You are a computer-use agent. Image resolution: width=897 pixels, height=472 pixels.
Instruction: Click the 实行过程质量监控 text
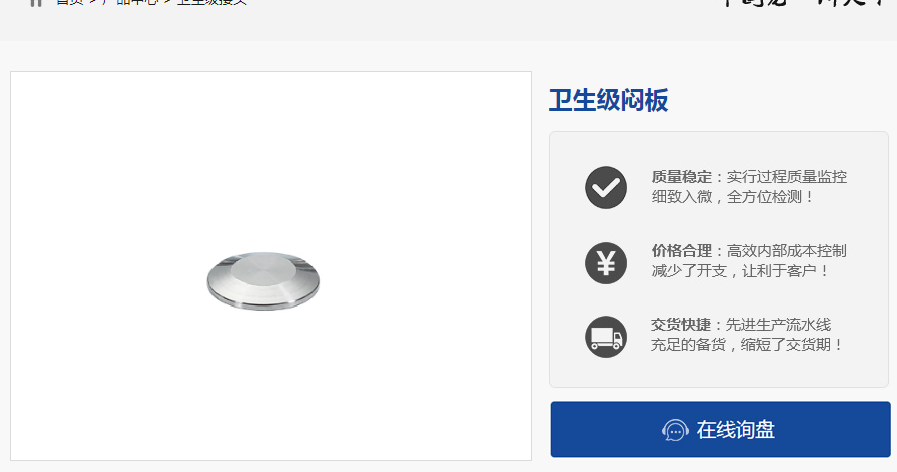(x=787, y=177)
